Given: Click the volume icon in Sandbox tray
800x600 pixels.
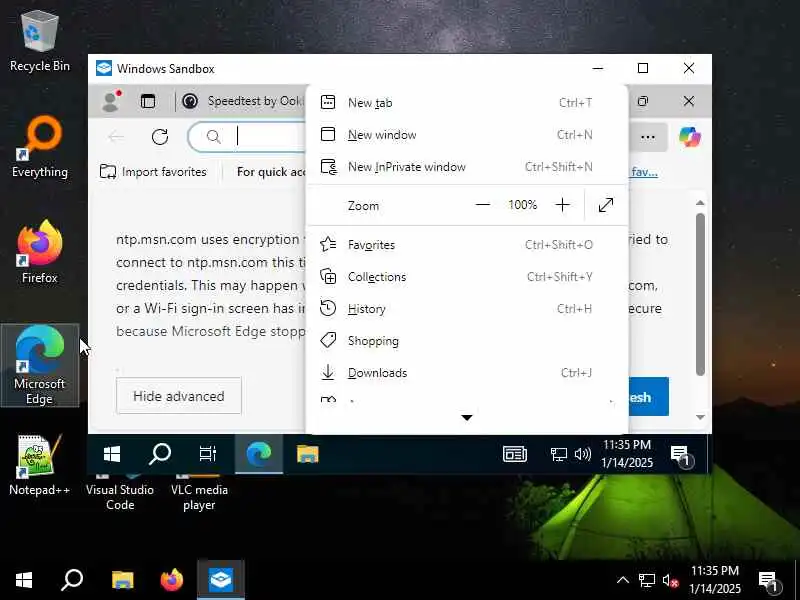Looking at the screenshot, I should [x=583, y=454].
